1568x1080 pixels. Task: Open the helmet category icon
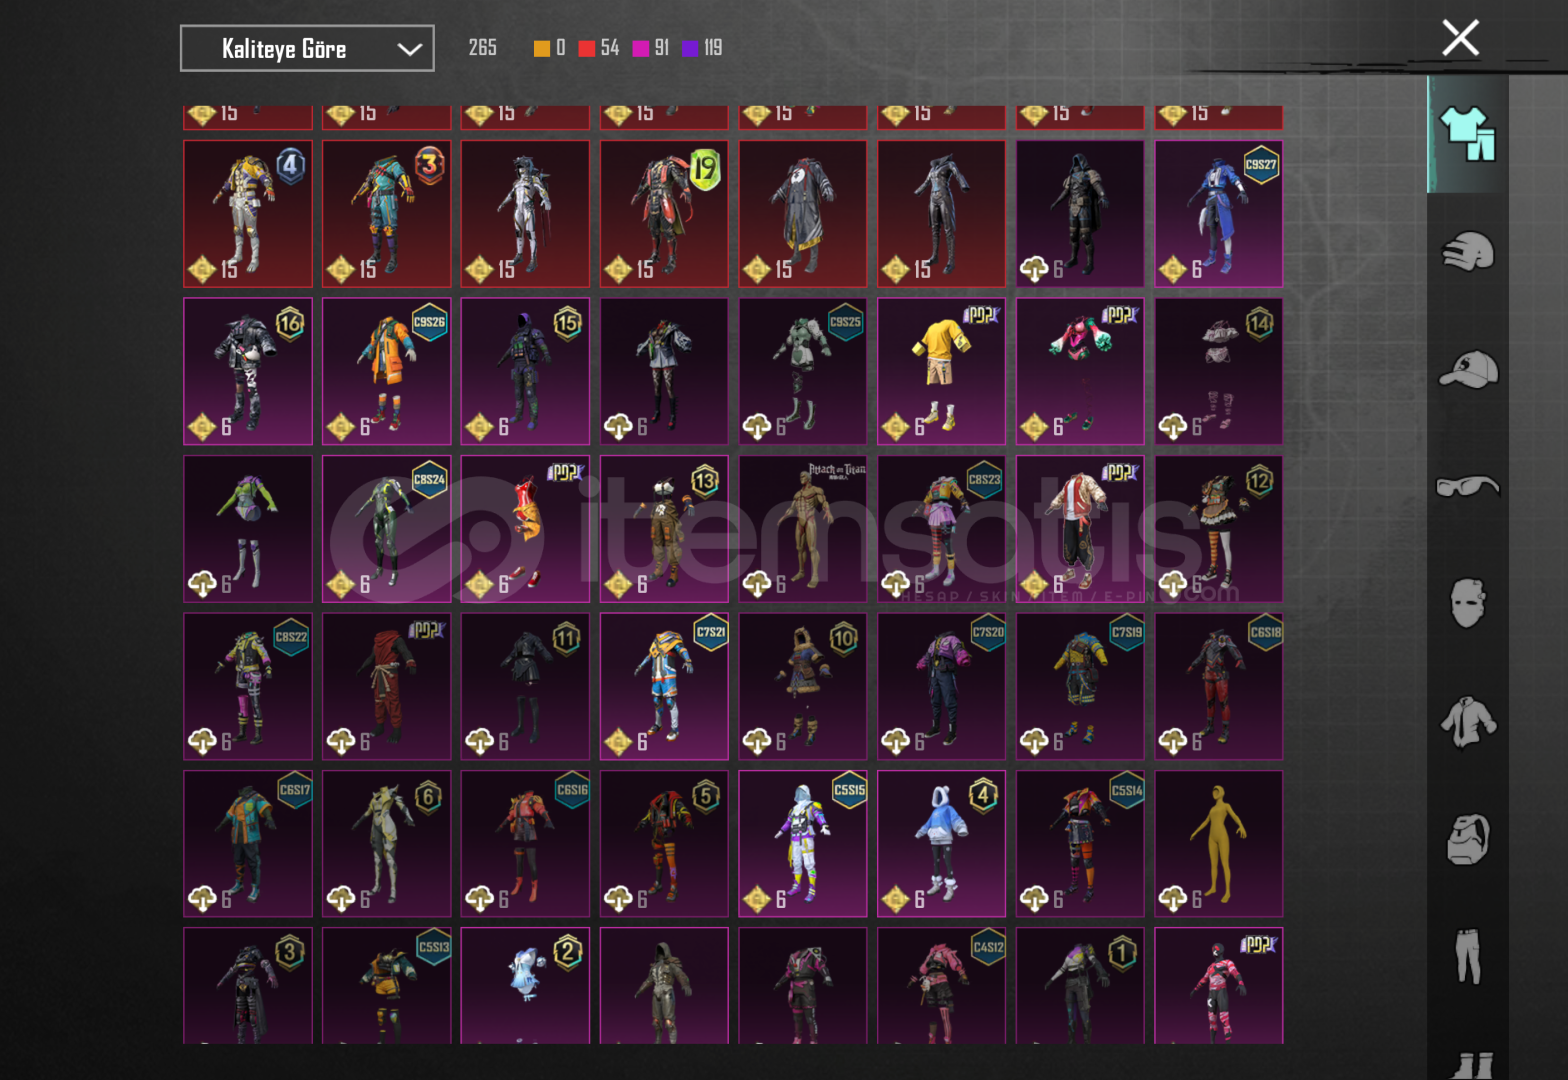[x=1467, y=252]
